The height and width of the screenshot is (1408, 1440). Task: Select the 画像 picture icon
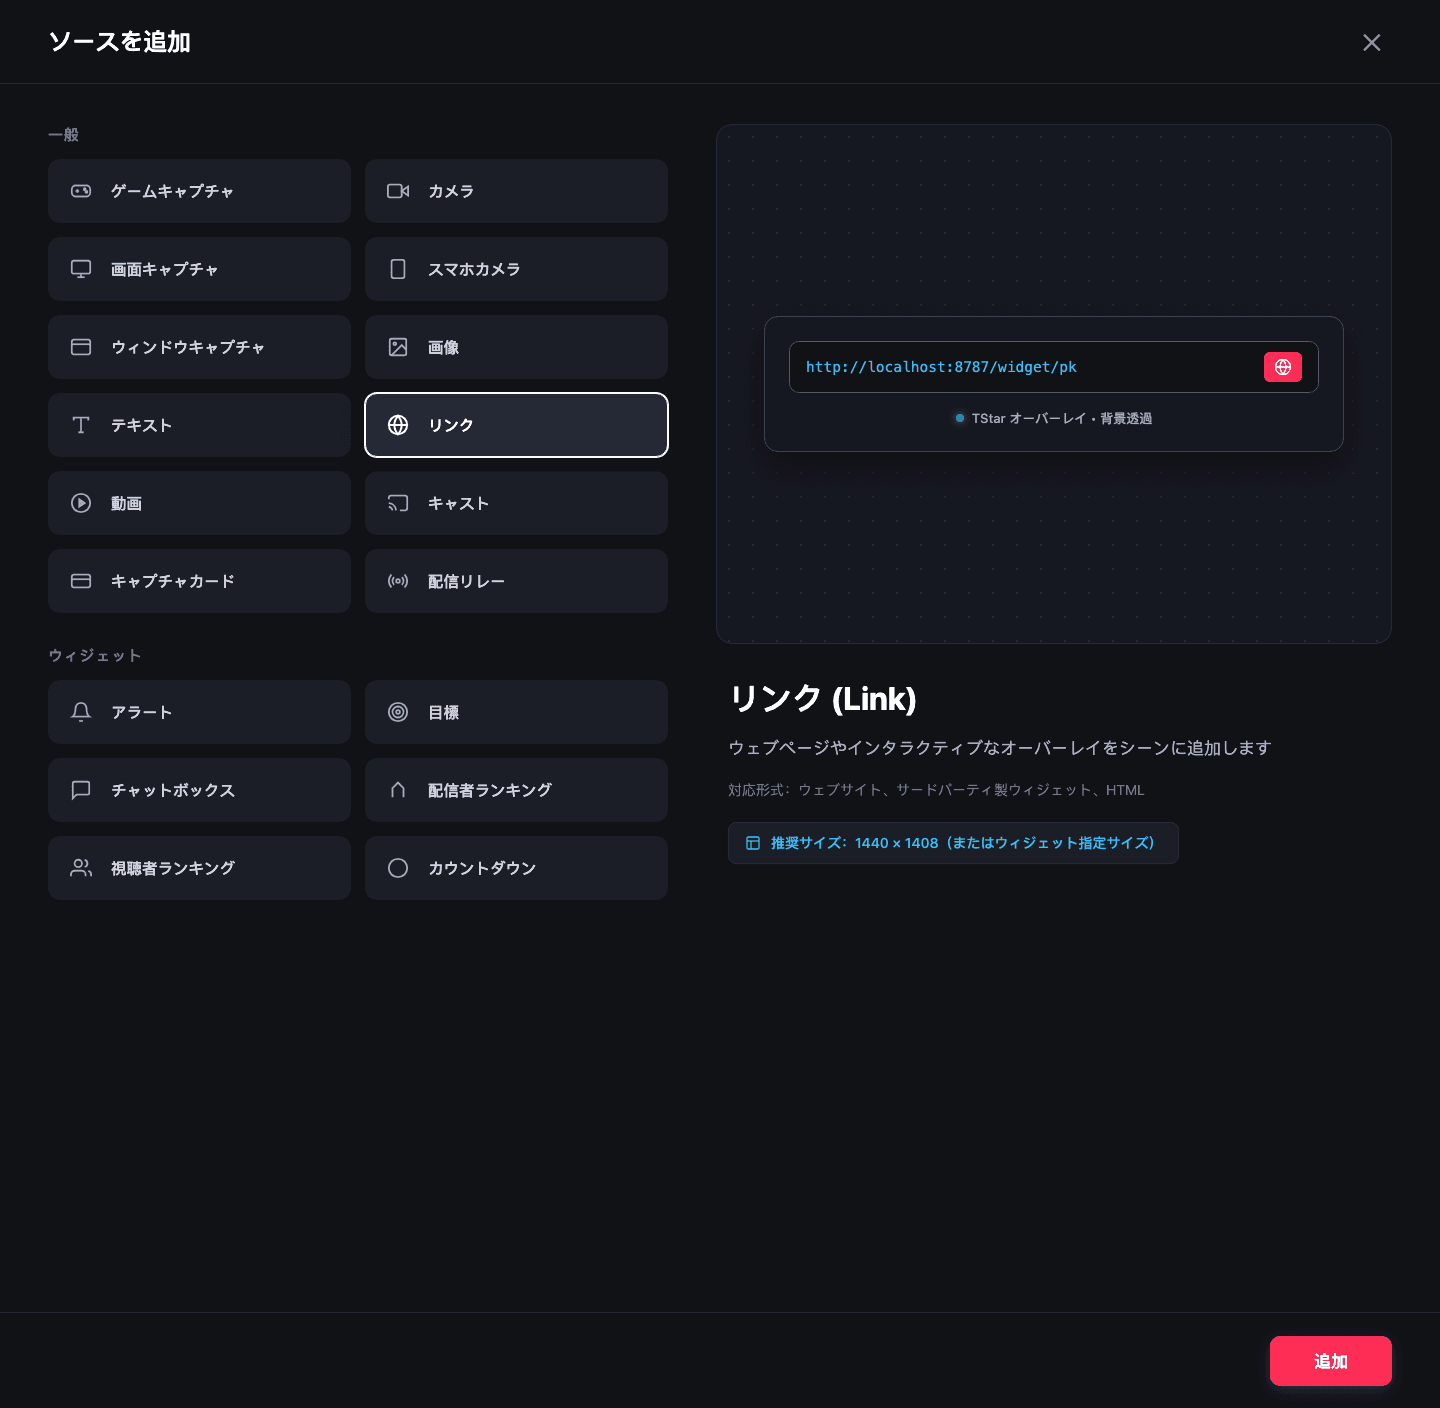[398, 347]
